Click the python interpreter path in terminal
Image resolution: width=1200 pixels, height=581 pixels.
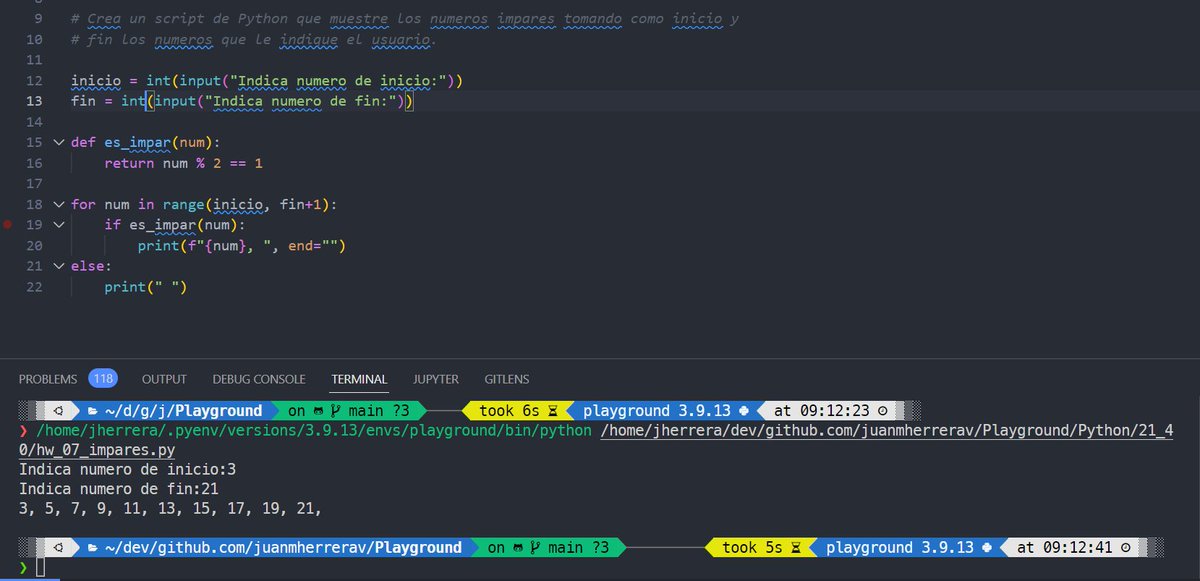(313, 431)
